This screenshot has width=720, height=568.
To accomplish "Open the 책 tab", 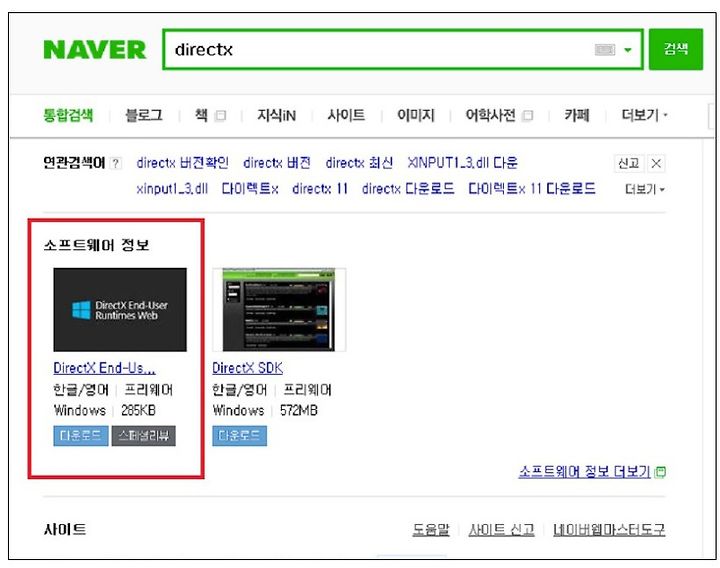I will pyautogui.click(x=201, y=115).
